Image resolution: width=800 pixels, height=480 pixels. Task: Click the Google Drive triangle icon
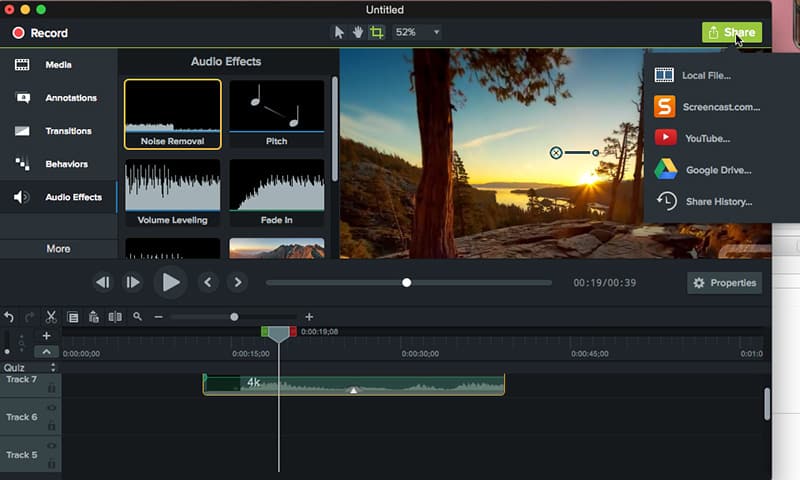666,169
